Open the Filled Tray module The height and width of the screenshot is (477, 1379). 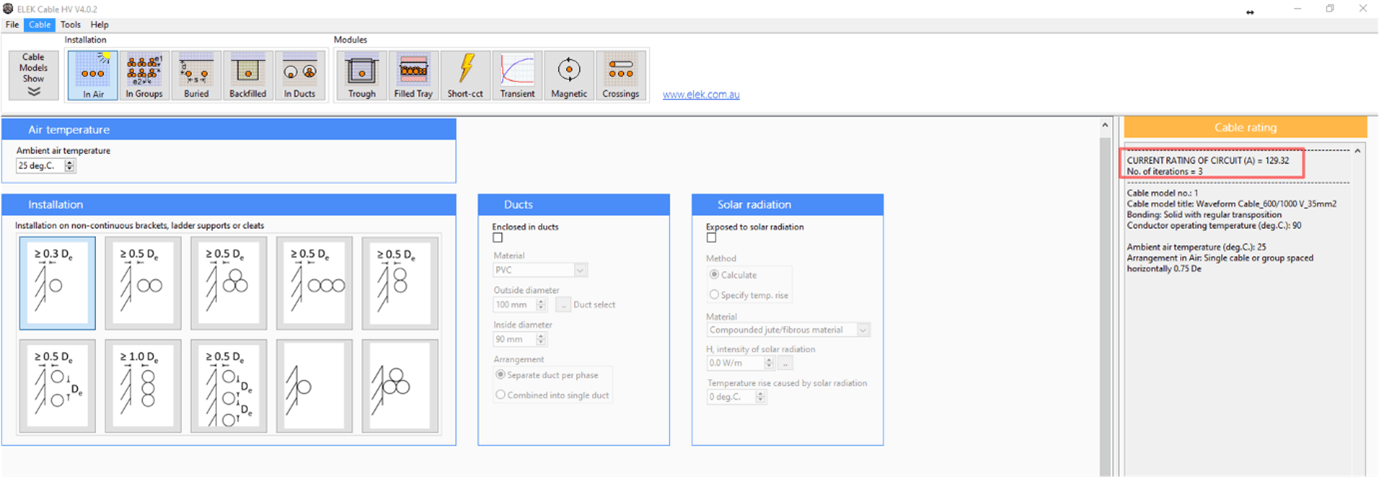coord(413,76)
